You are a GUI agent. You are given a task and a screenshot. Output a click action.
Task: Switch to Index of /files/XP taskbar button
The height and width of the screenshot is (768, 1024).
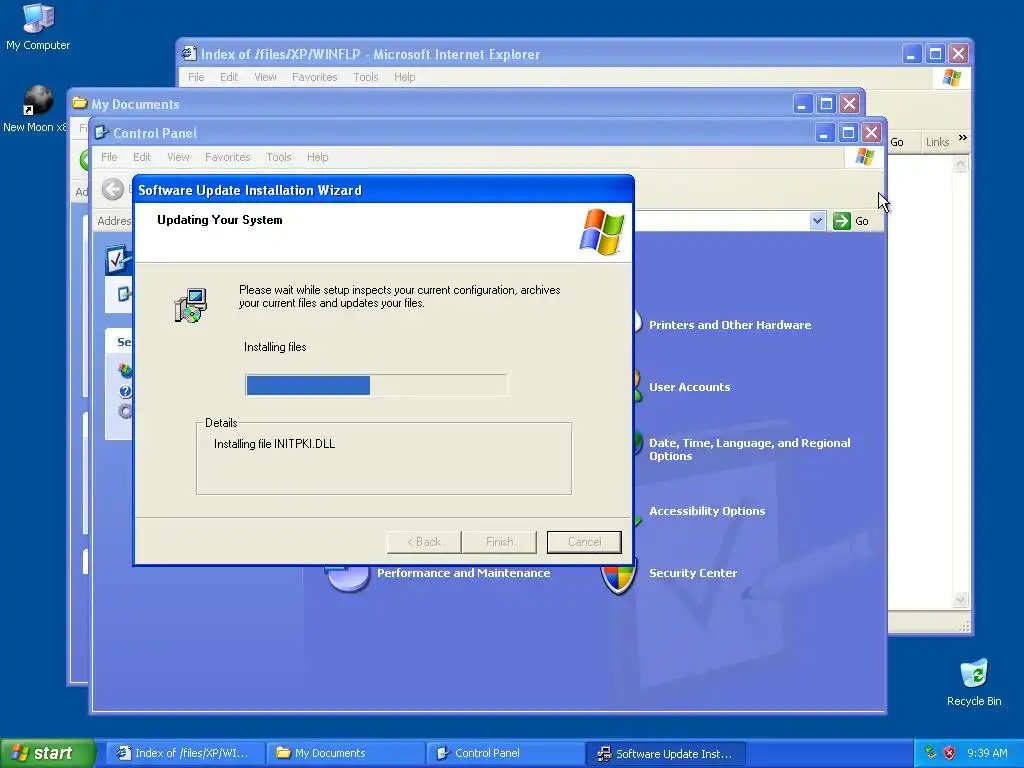[x=185, y=753]
